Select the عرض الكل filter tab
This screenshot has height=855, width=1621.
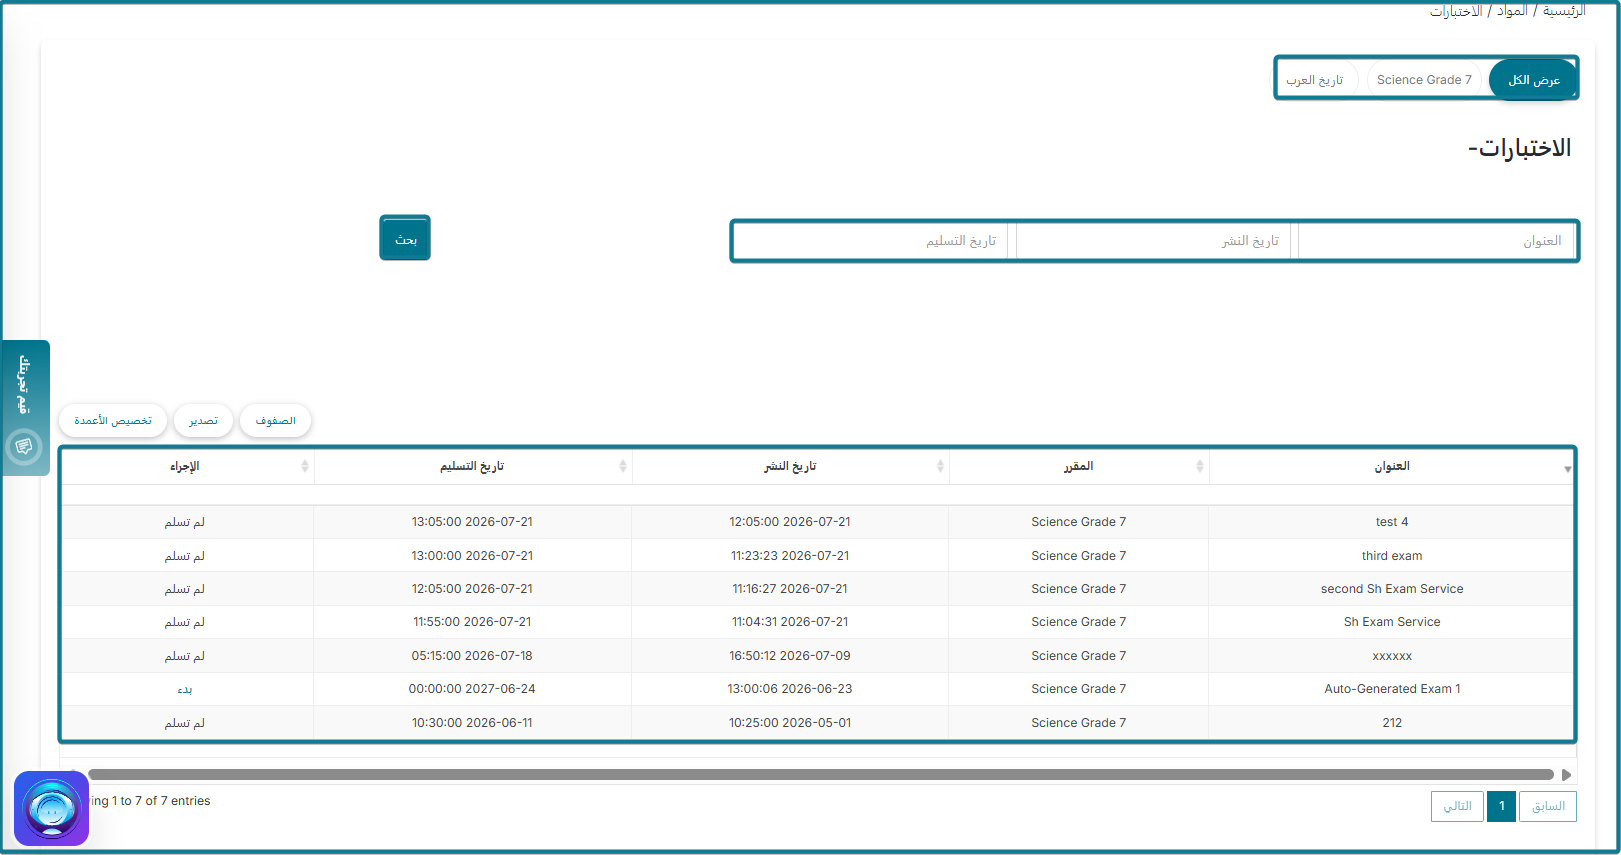coord(1533,80)
